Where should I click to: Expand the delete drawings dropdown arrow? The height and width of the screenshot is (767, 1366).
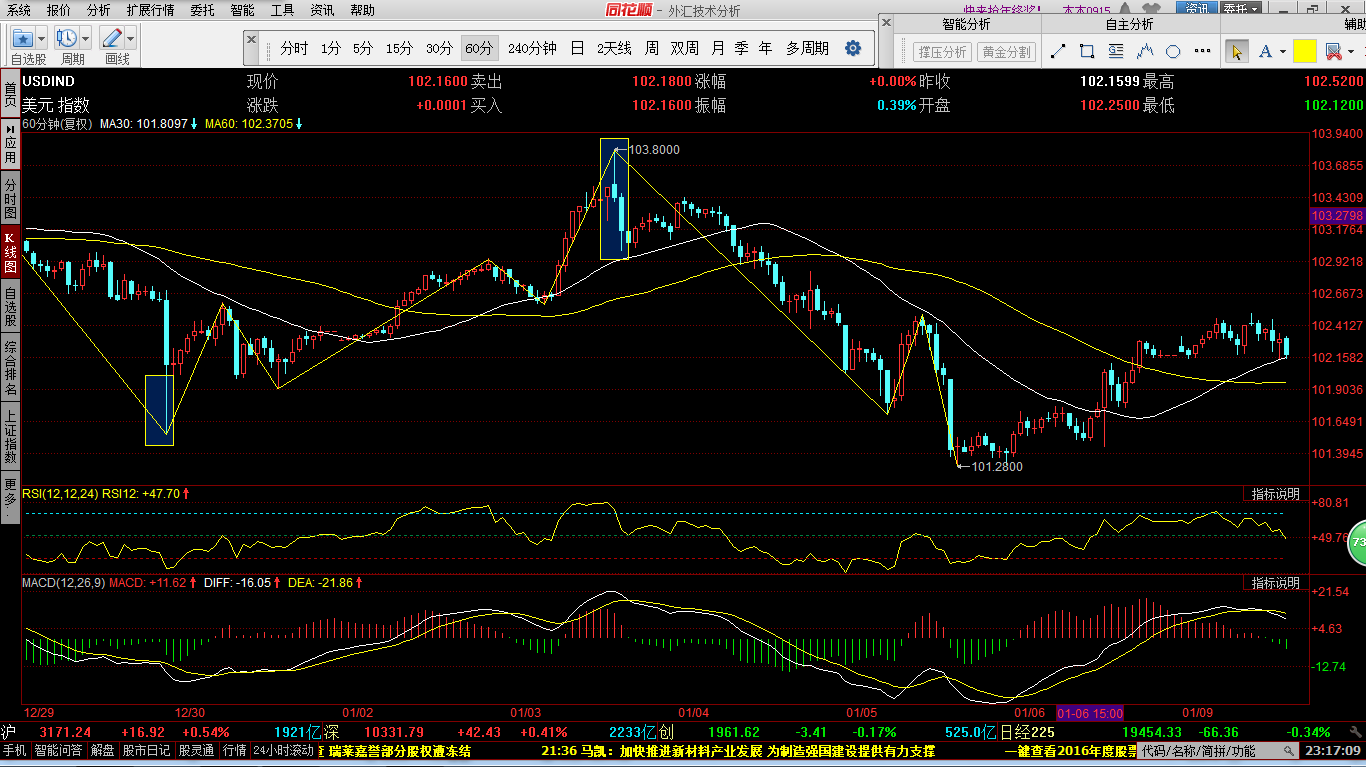tap(1351, 52)
